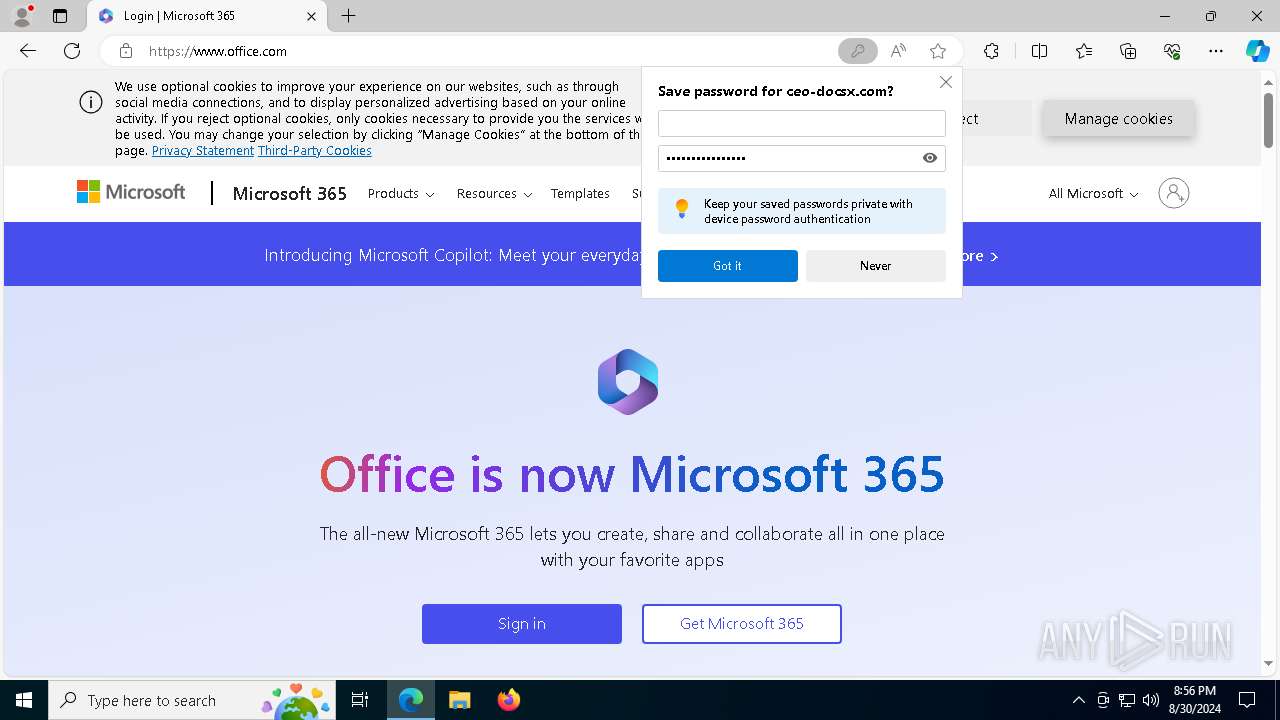Open a new tab with plus icon
Viewport: 1280px width, 720px height.
(348, 16)
